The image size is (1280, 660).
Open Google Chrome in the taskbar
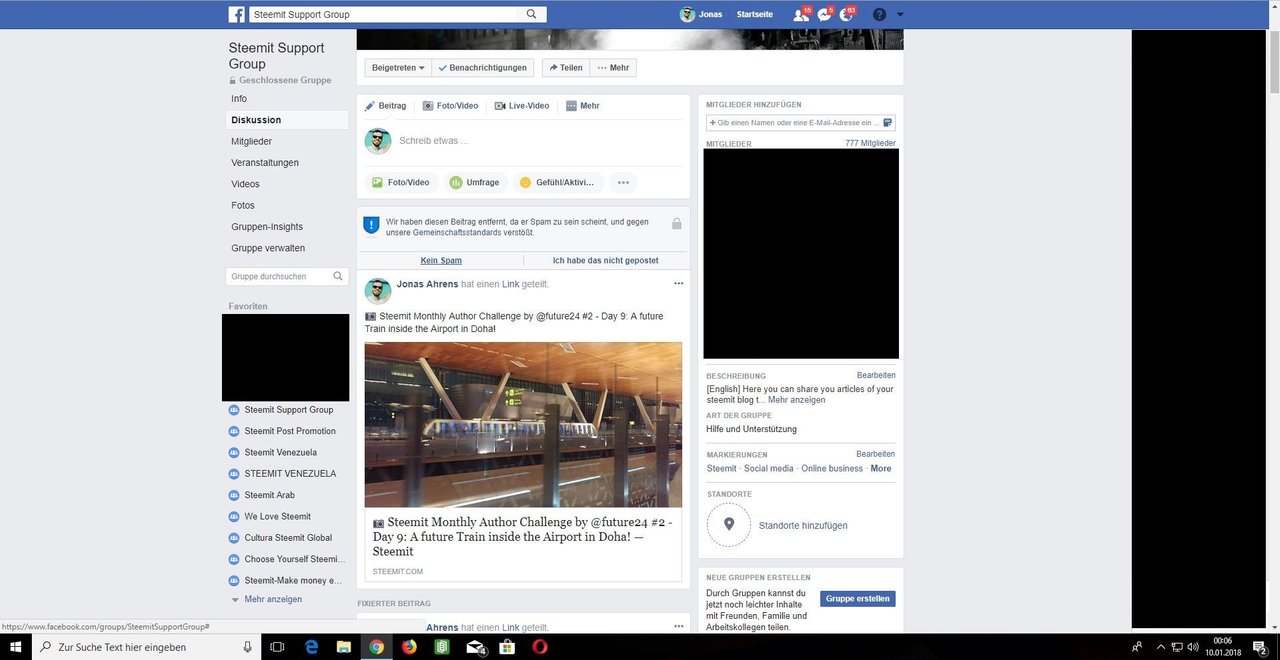click(x=376, y=647)
